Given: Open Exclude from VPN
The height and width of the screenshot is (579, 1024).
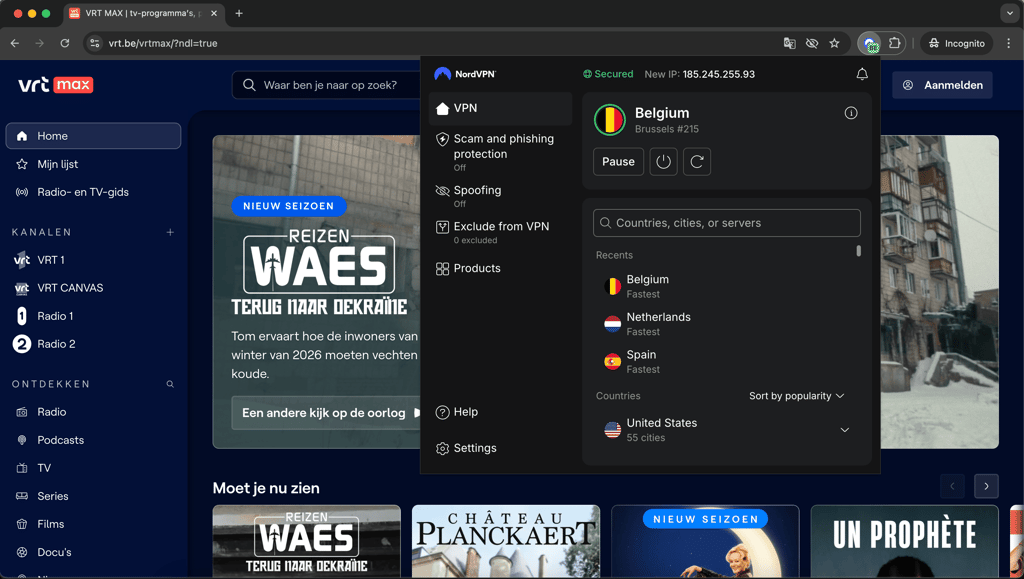Looking at the screenshot, I should (x=500, y=232).
